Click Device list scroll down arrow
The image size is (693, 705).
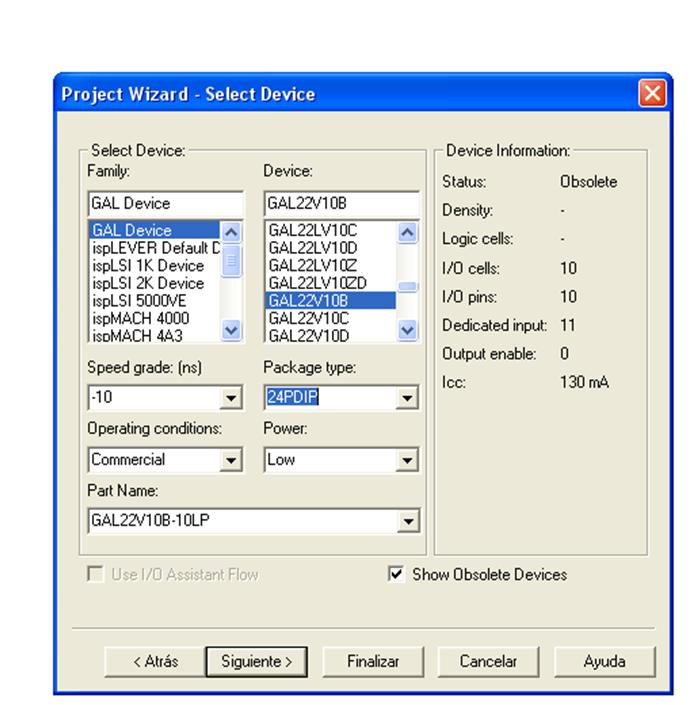[x=407, y=330]
